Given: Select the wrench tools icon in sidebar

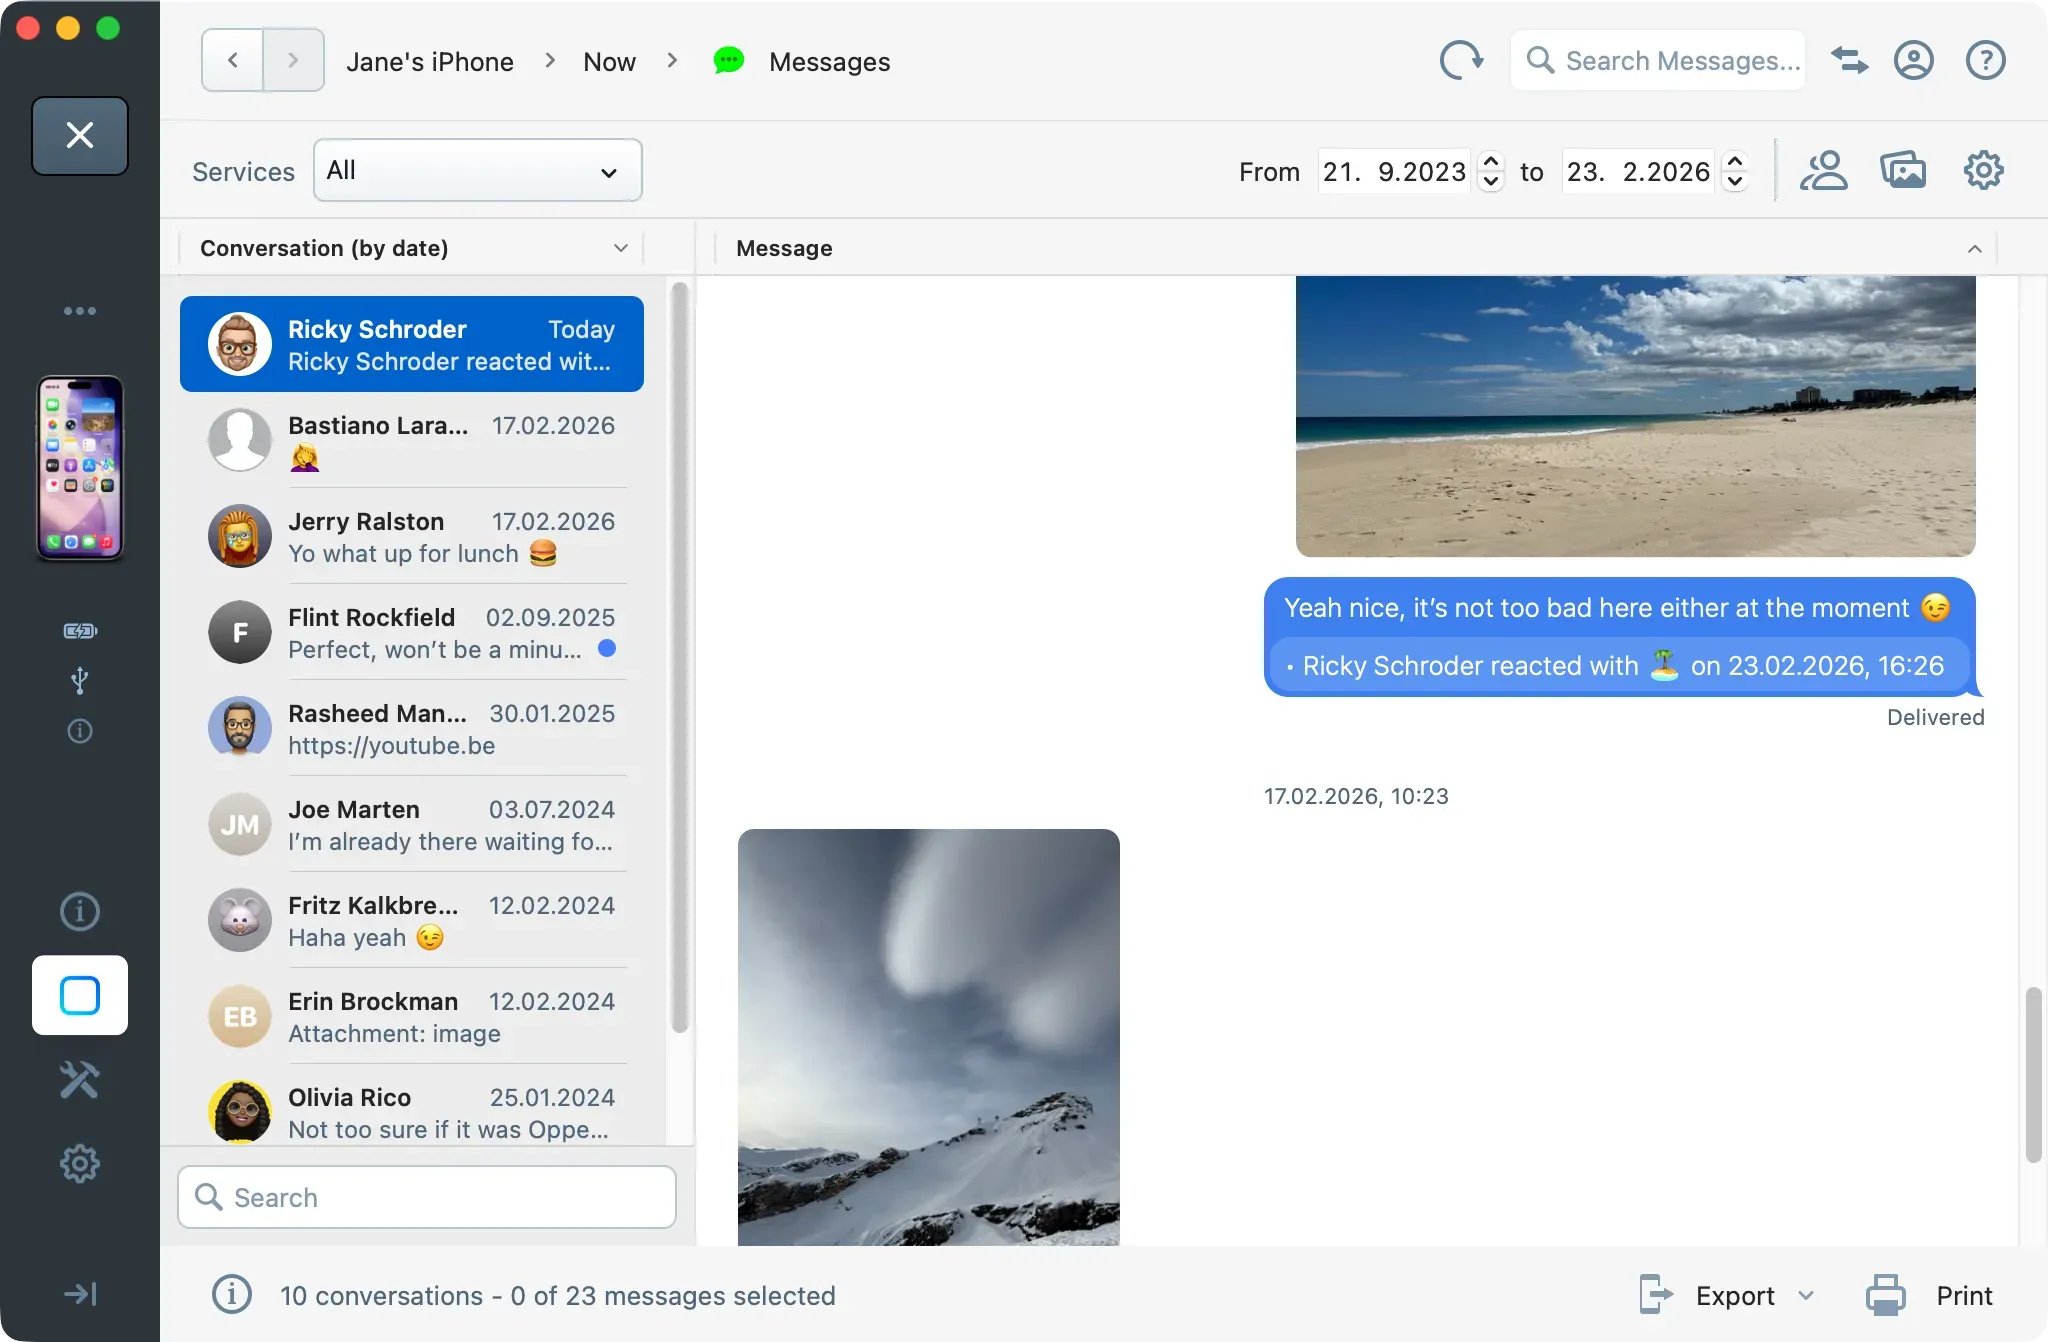Looking at the screenshot, I should point(79,1079).
